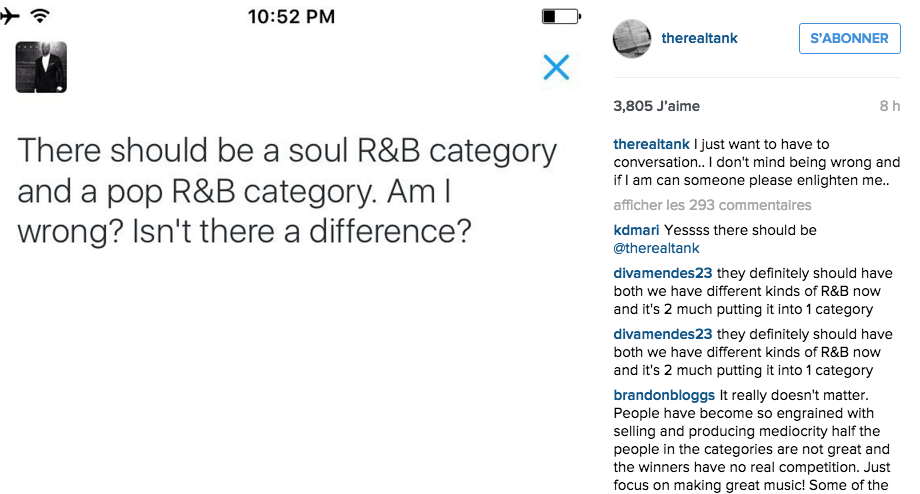Click the @therealtank mention link
Viewport: 920px width, 494px height.
coord(656,248)
